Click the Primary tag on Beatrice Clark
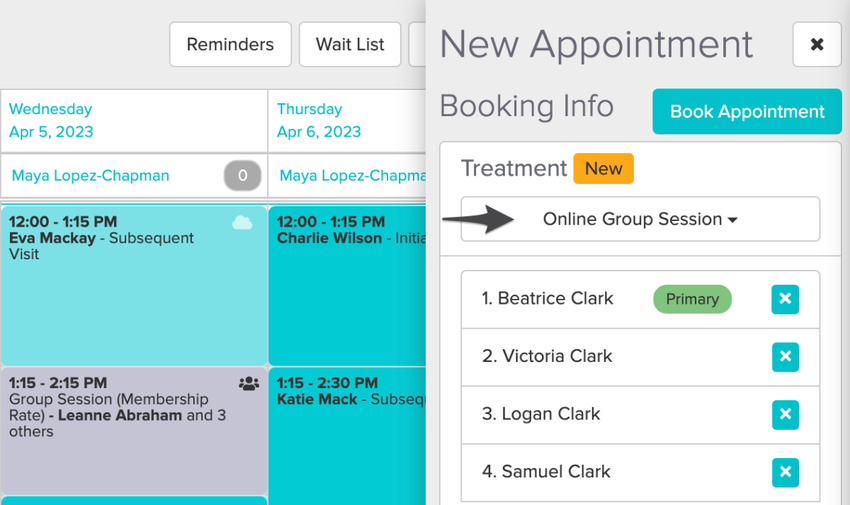 point(692,299)
